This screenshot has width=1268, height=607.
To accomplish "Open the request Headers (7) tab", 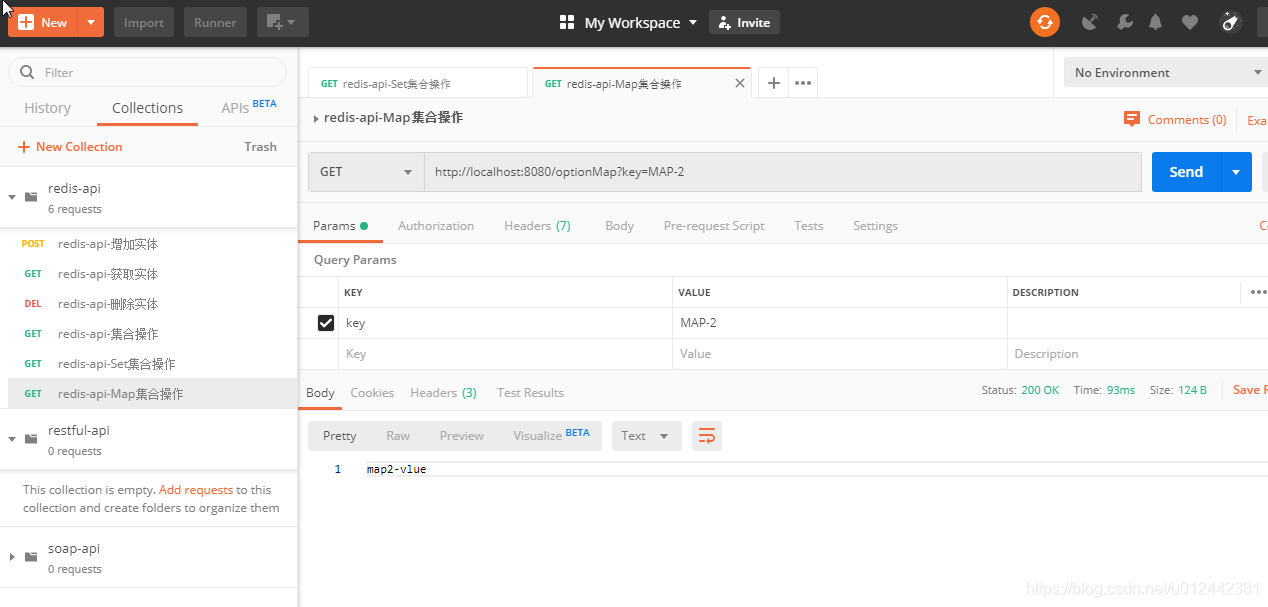I will click(x=537, y=225).
